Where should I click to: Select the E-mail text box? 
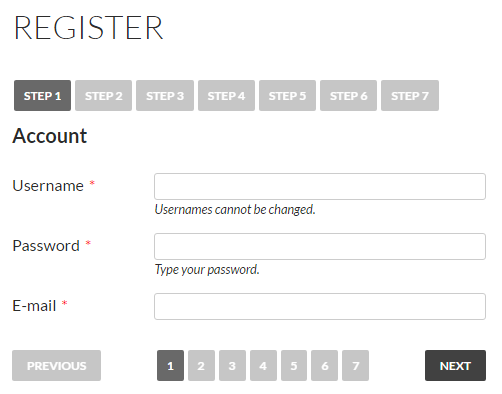click(320, 306)
